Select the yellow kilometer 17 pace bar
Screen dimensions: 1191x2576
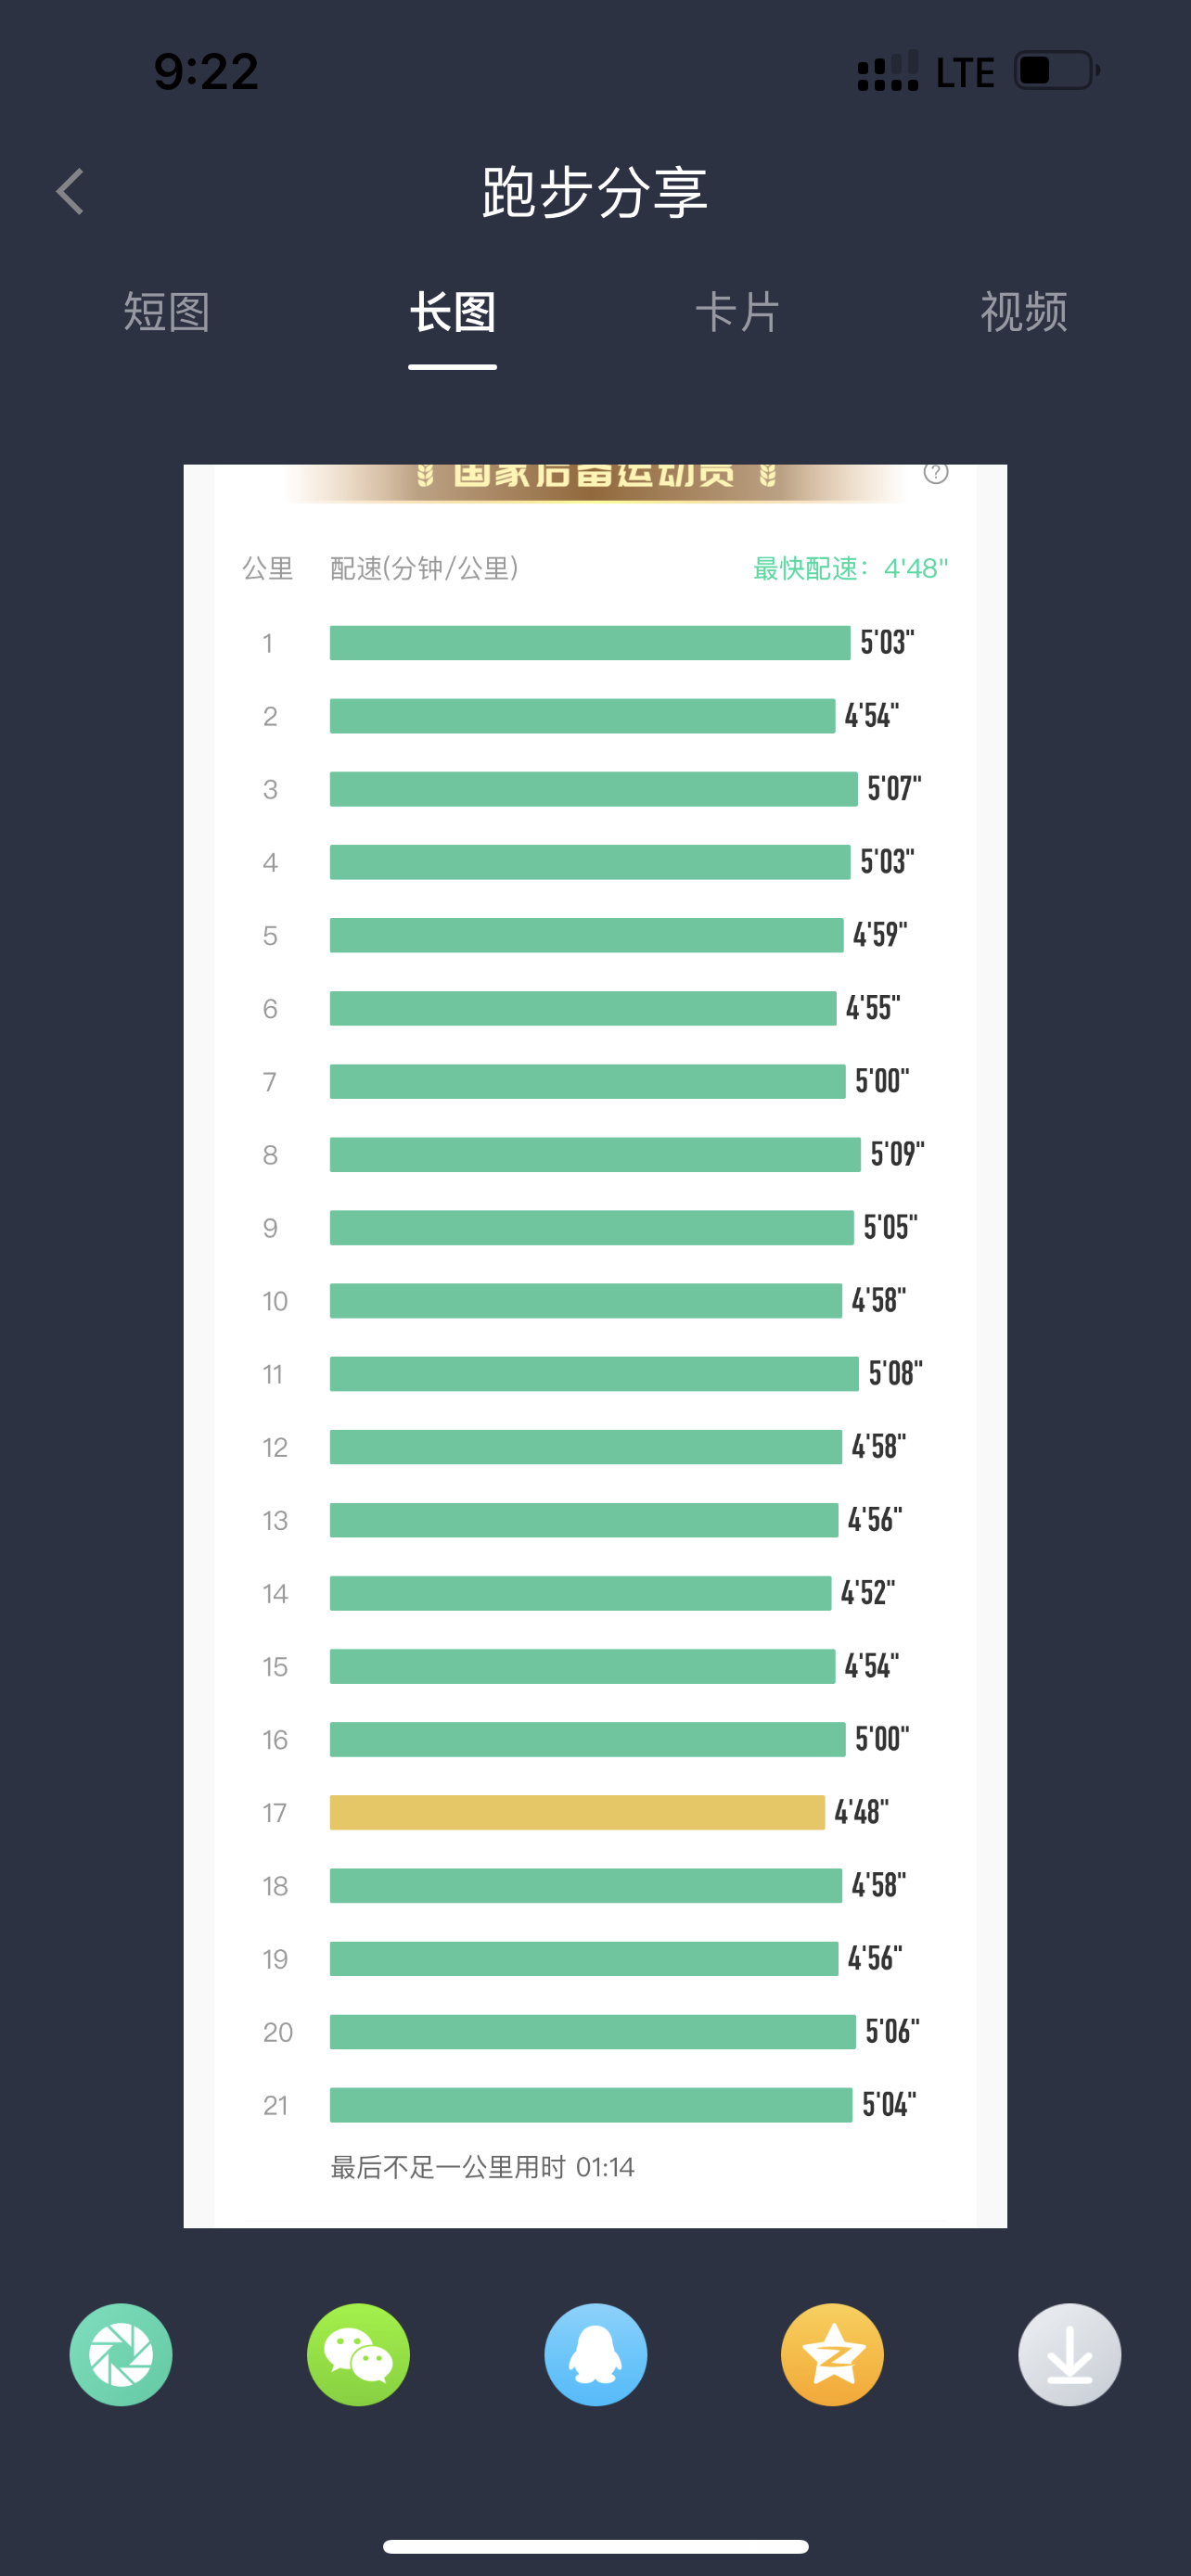[577, 1812]
